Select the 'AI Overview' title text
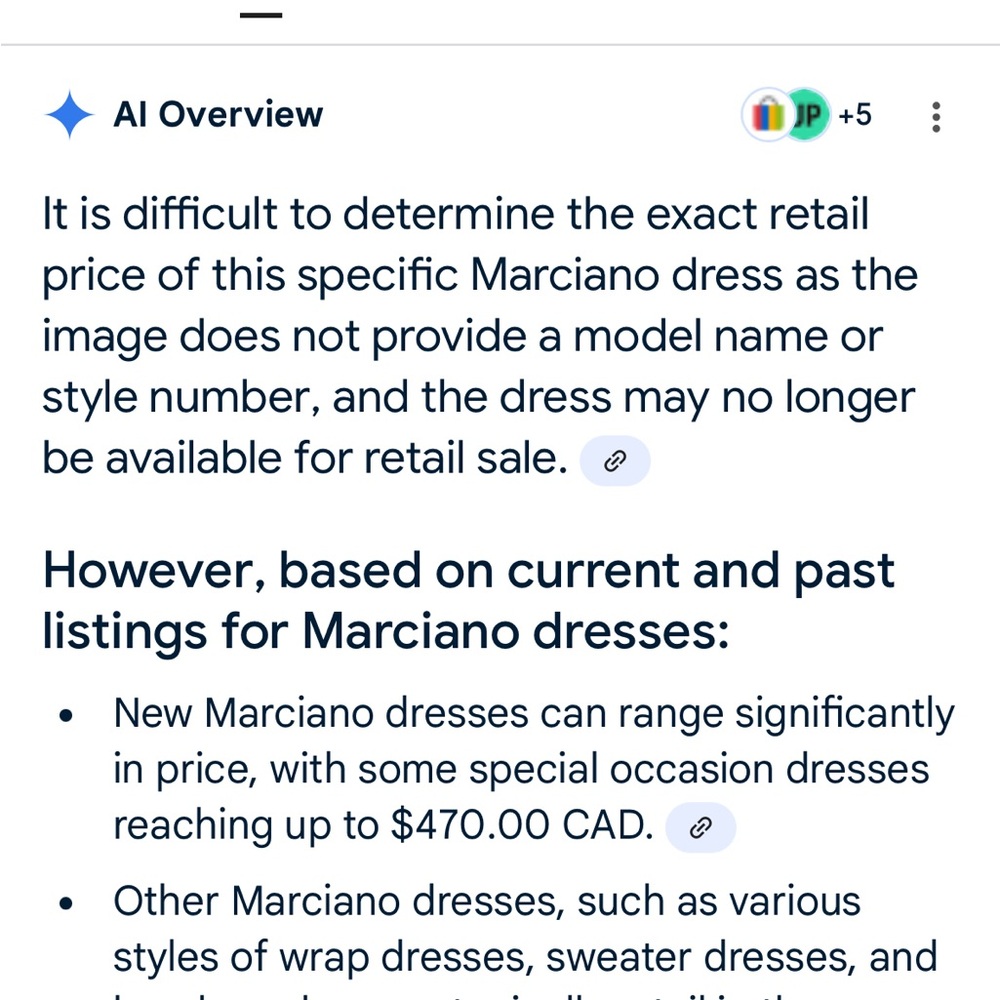1000x1000 pixels. 218,115
